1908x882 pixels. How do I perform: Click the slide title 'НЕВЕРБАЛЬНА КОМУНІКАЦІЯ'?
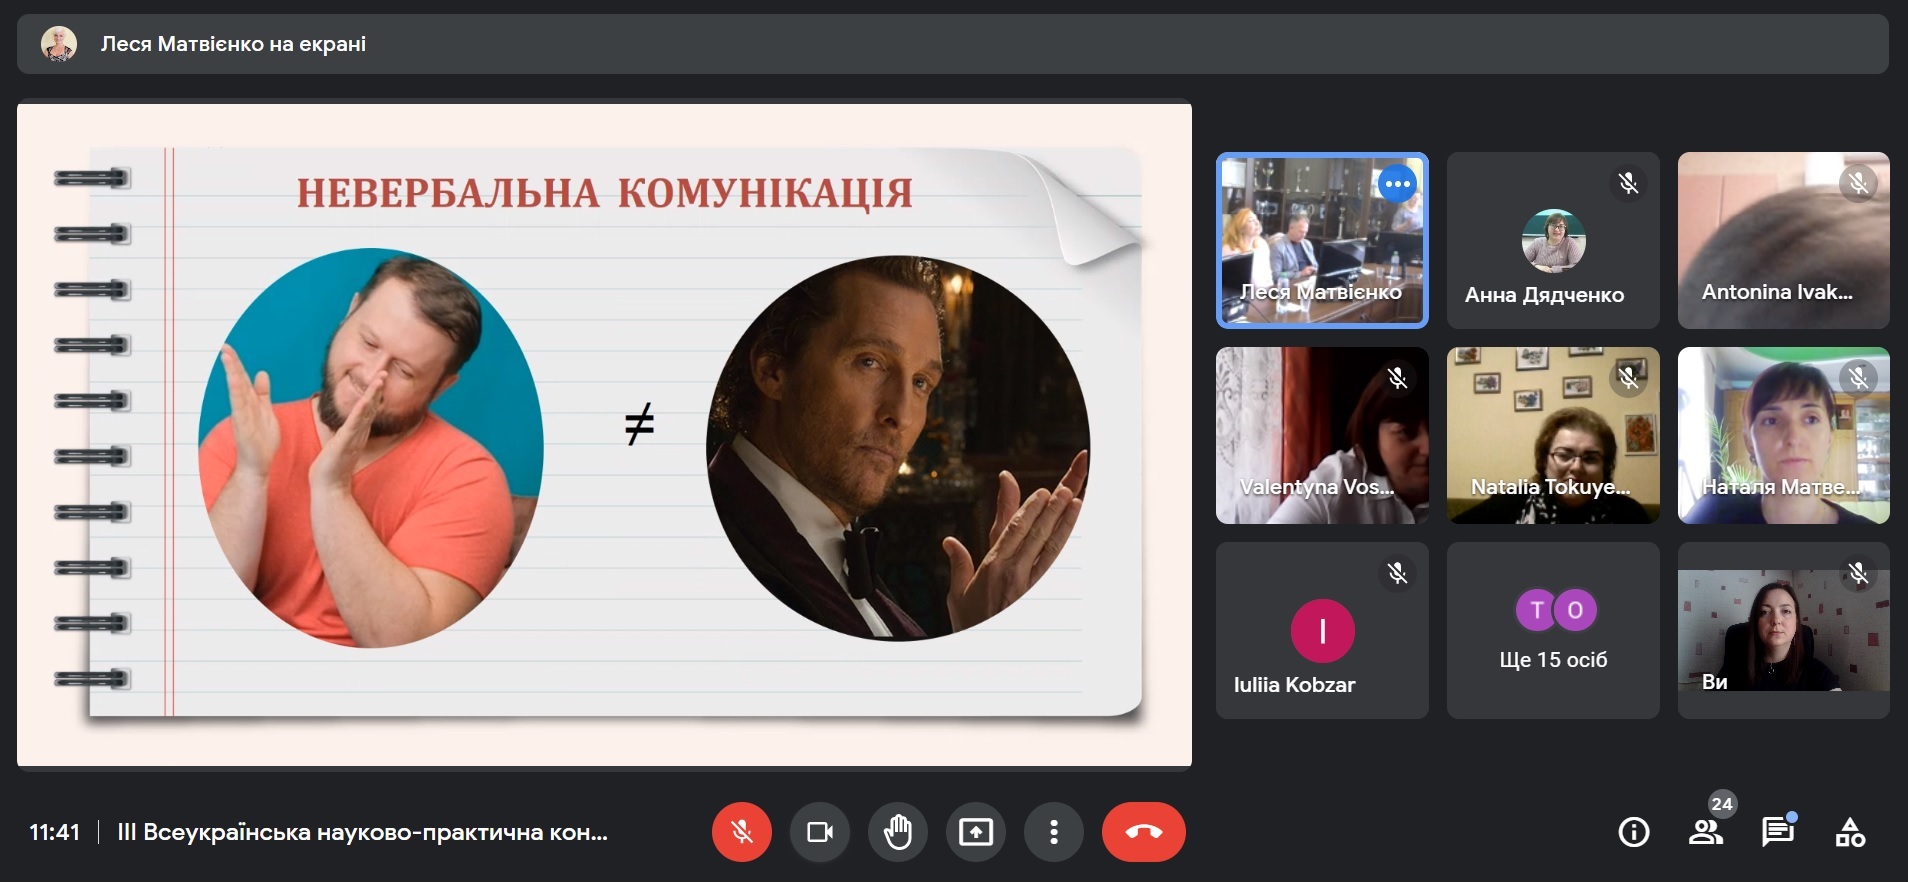604,193
